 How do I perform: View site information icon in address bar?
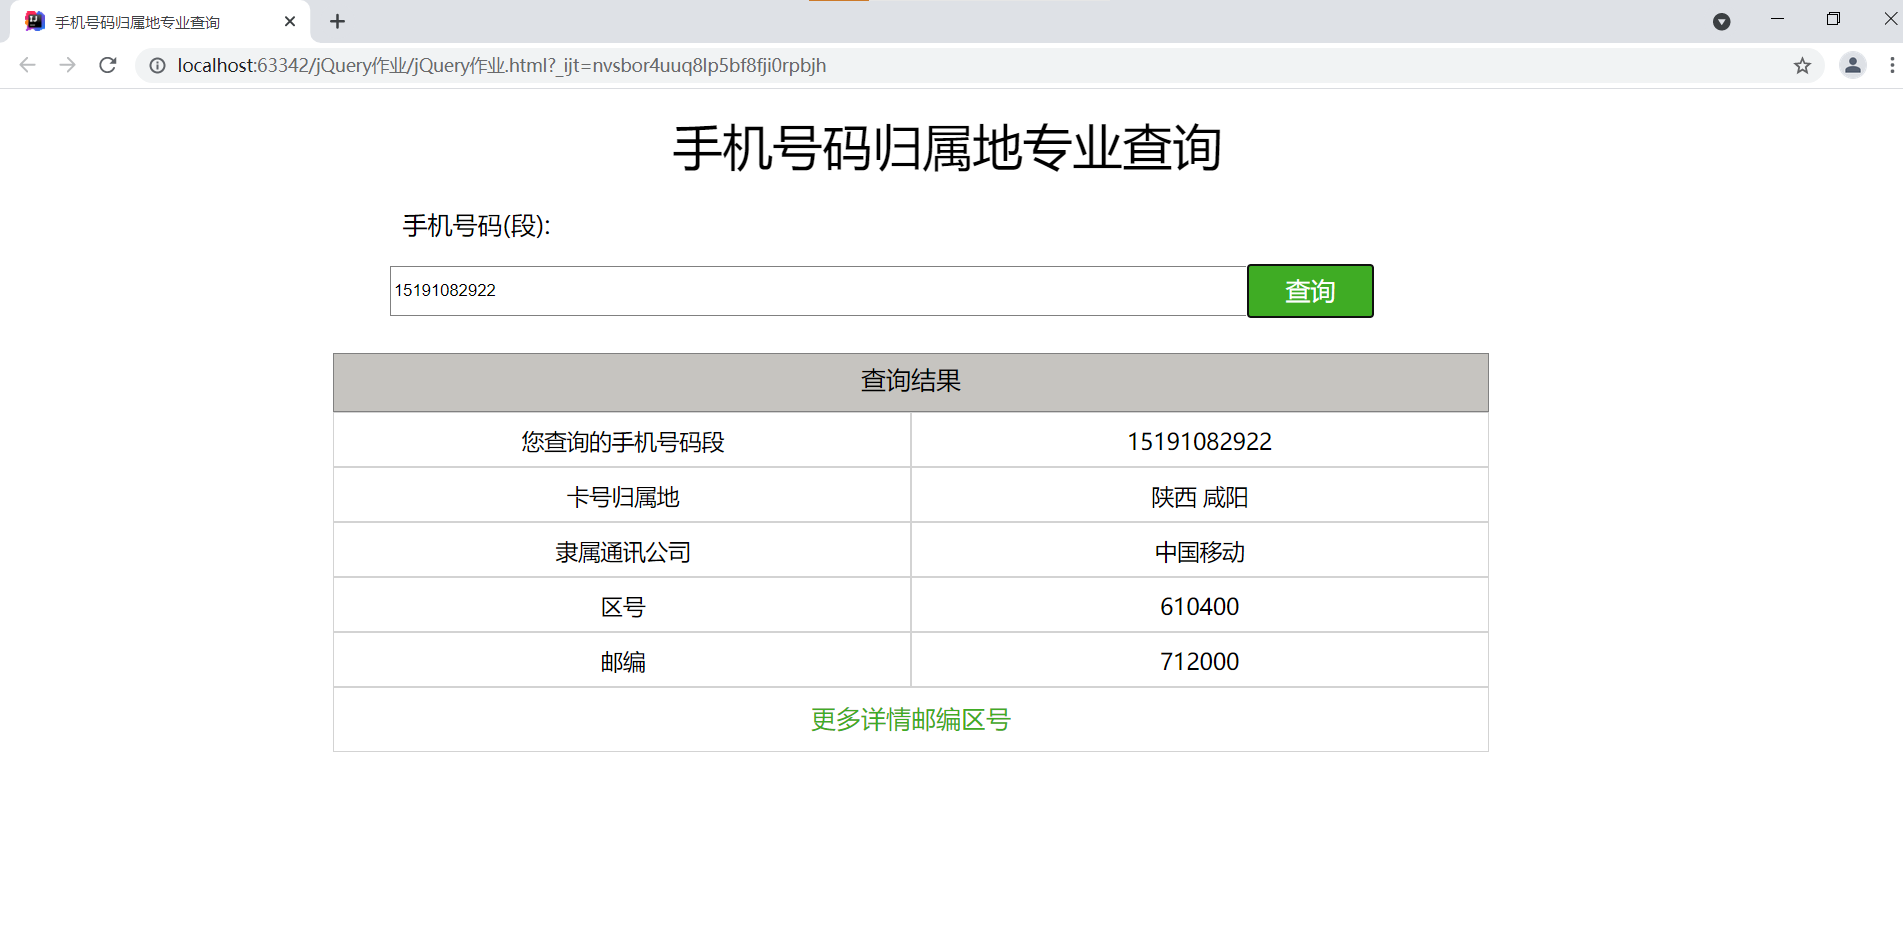pyautogui.click(x=157, y=66)
